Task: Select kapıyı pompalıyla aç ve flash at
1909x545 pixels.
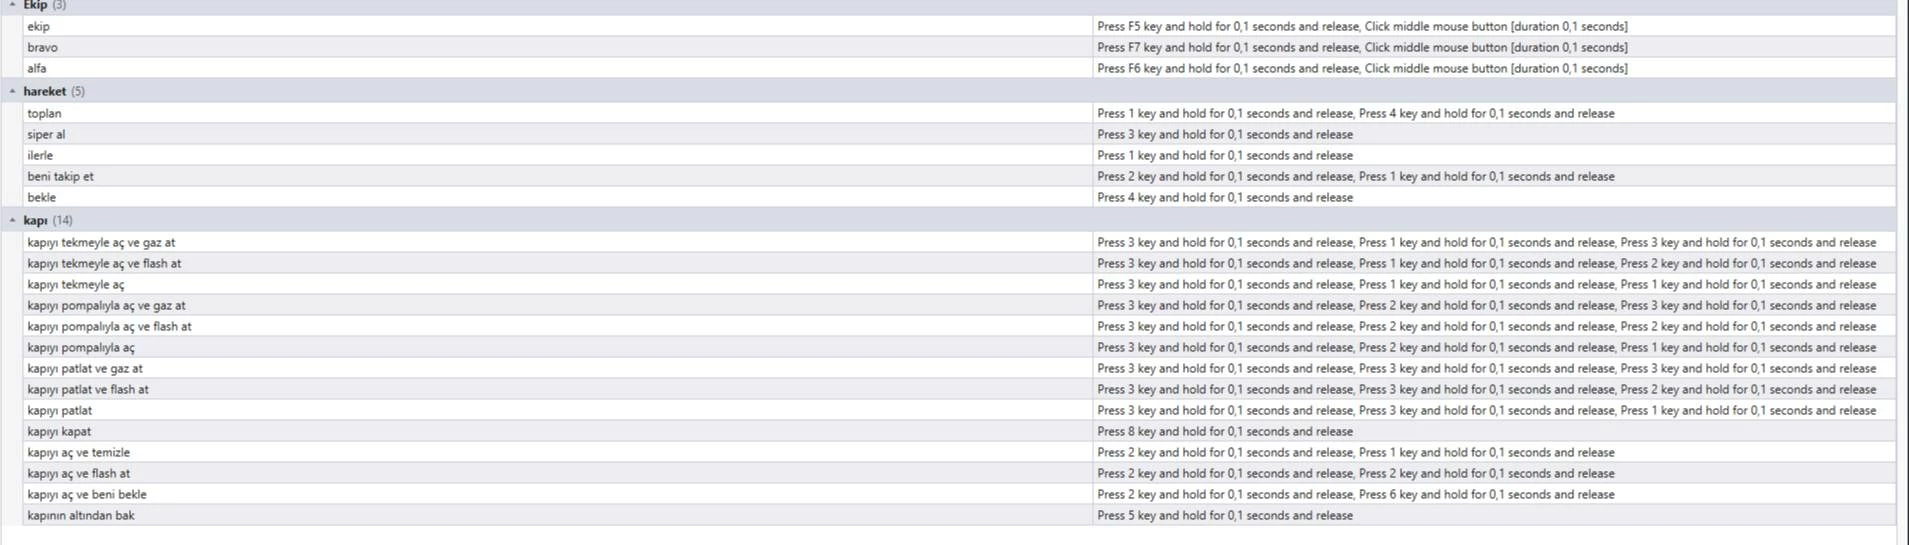Action: pos(109,326)
